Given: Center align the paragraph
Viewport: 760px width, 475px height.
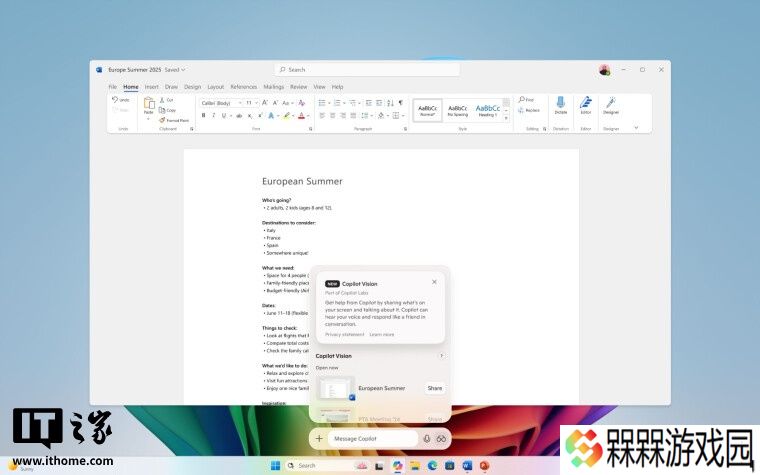Looking at the screenshot, I should tap(332, 115).
